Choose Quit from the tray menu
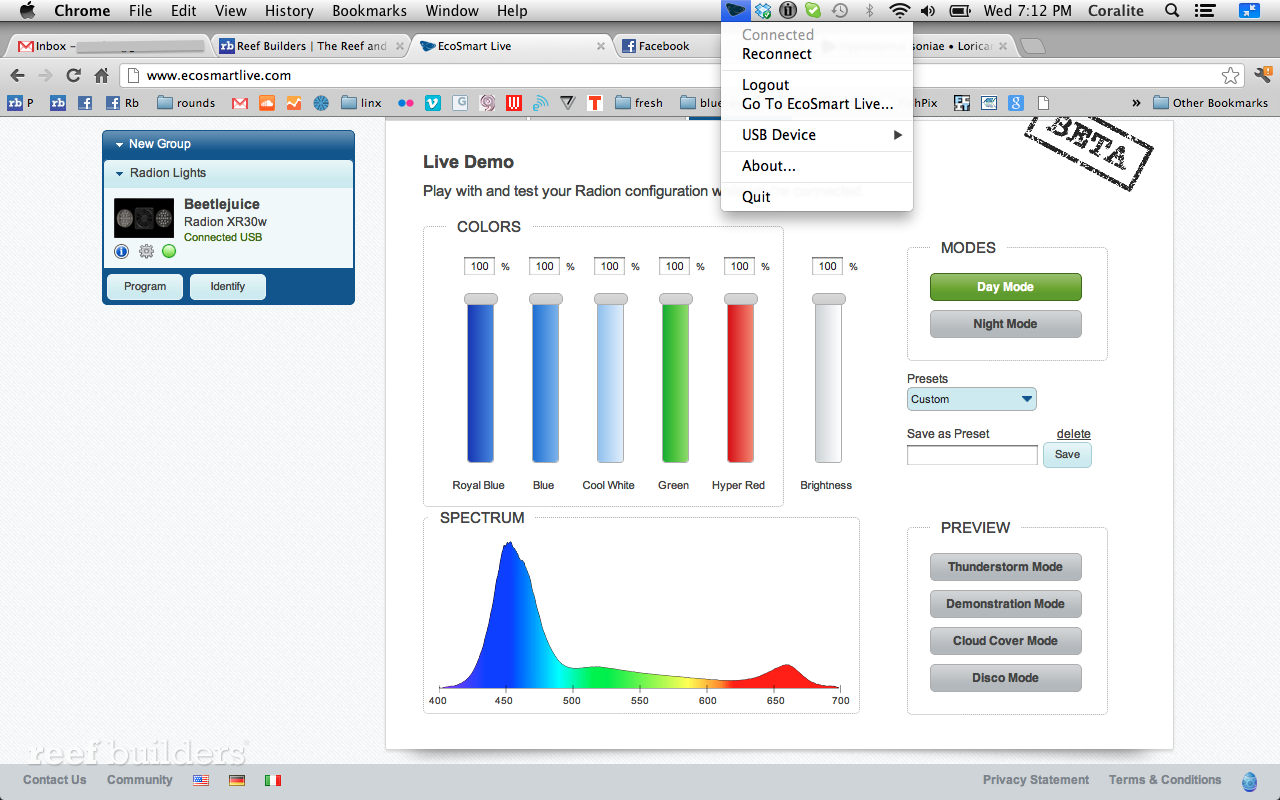1280x800 pixels. tap(817, 197)
